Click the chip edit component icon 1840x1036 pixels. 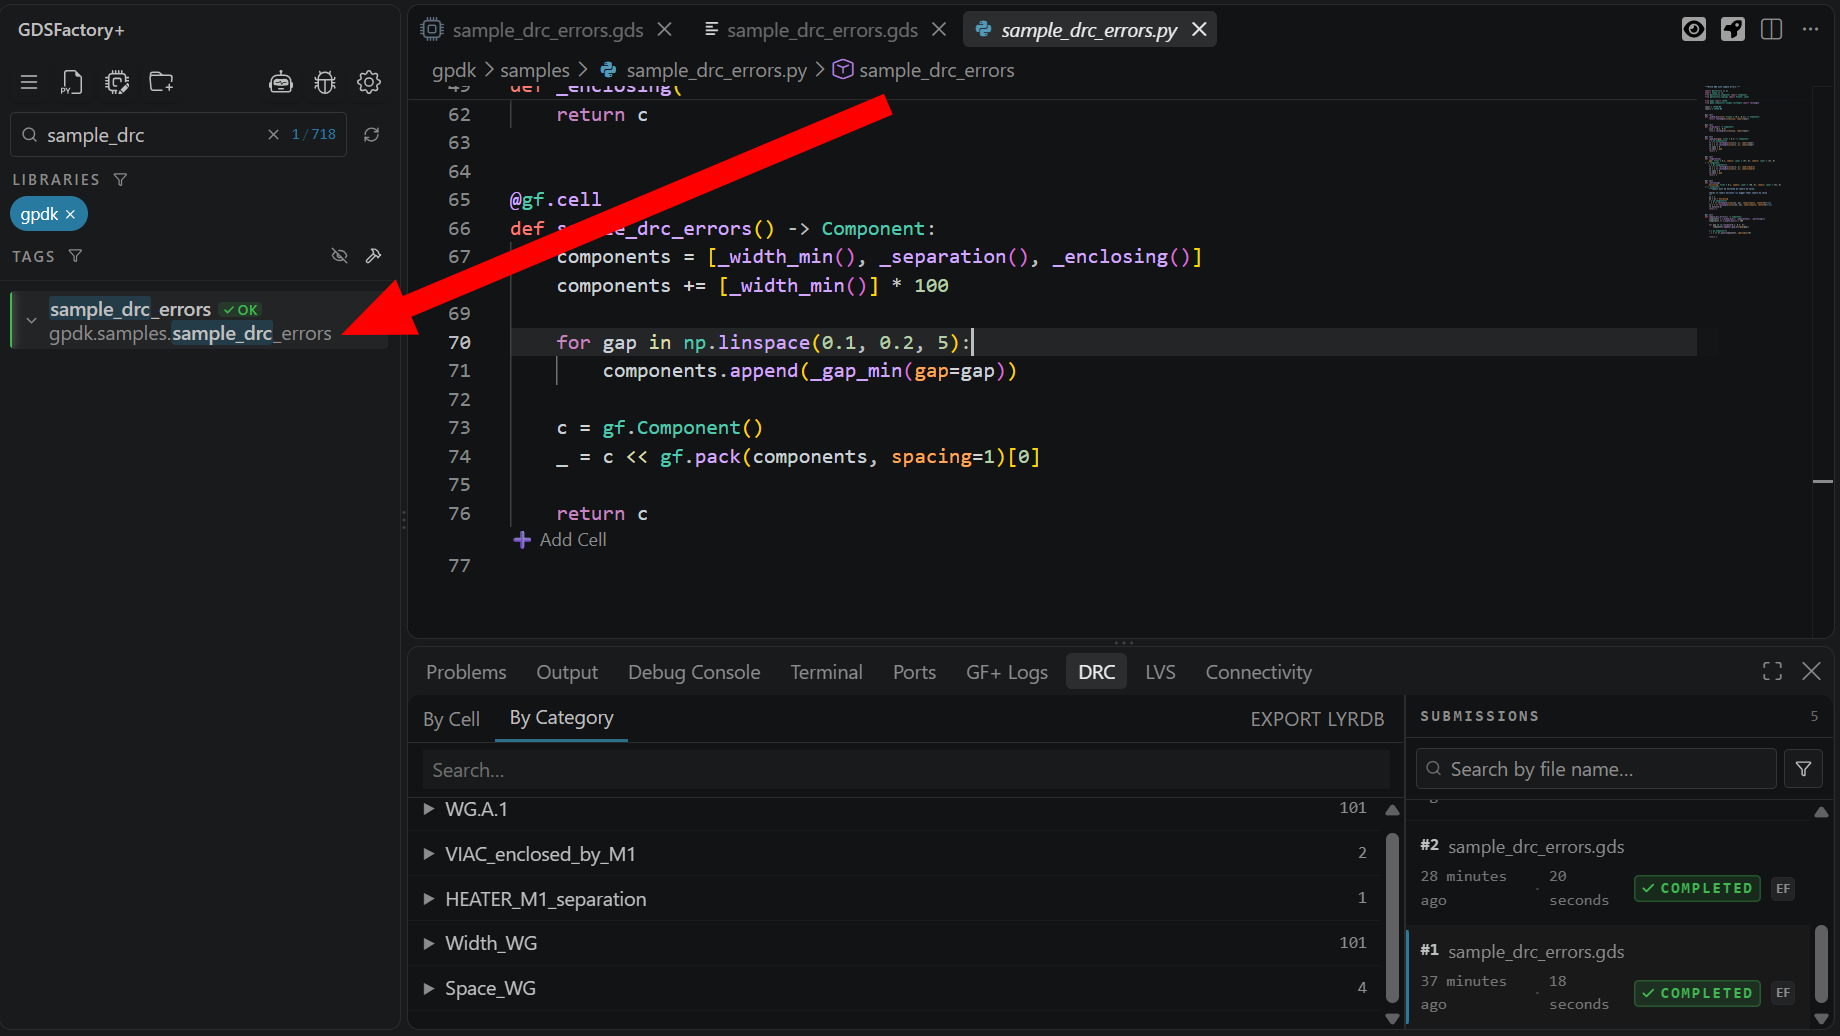[x=117, y=82]
